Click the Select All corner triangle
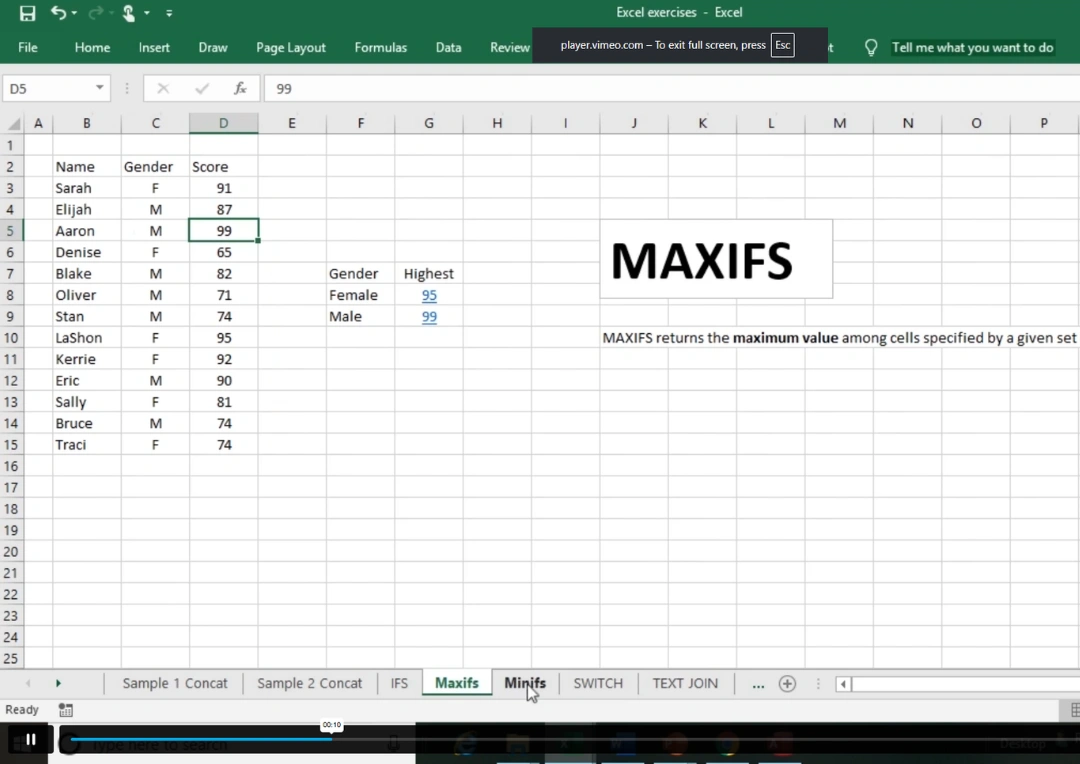This screenshot has width=1080, height=764. click(x=14, y=124)
